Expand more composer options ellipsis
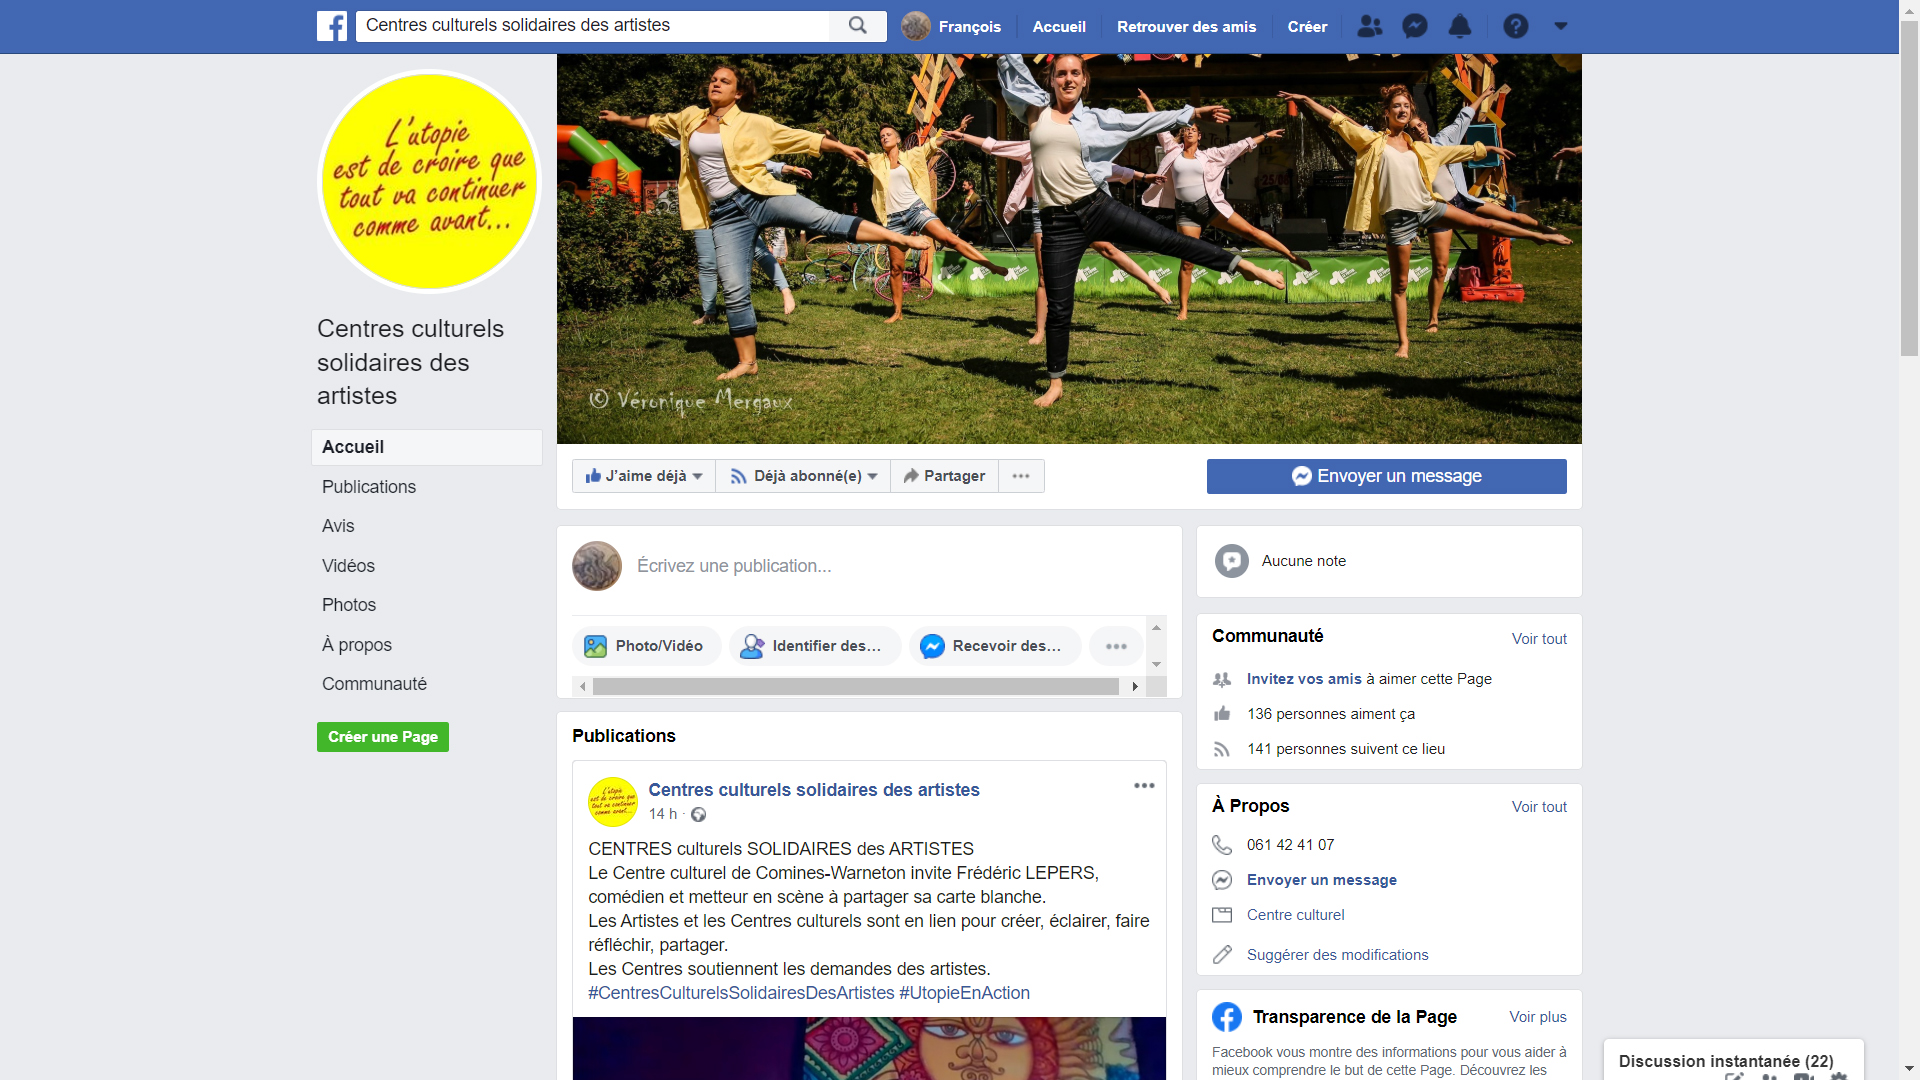The image size is (1920, 1080). coord(1116,646)
